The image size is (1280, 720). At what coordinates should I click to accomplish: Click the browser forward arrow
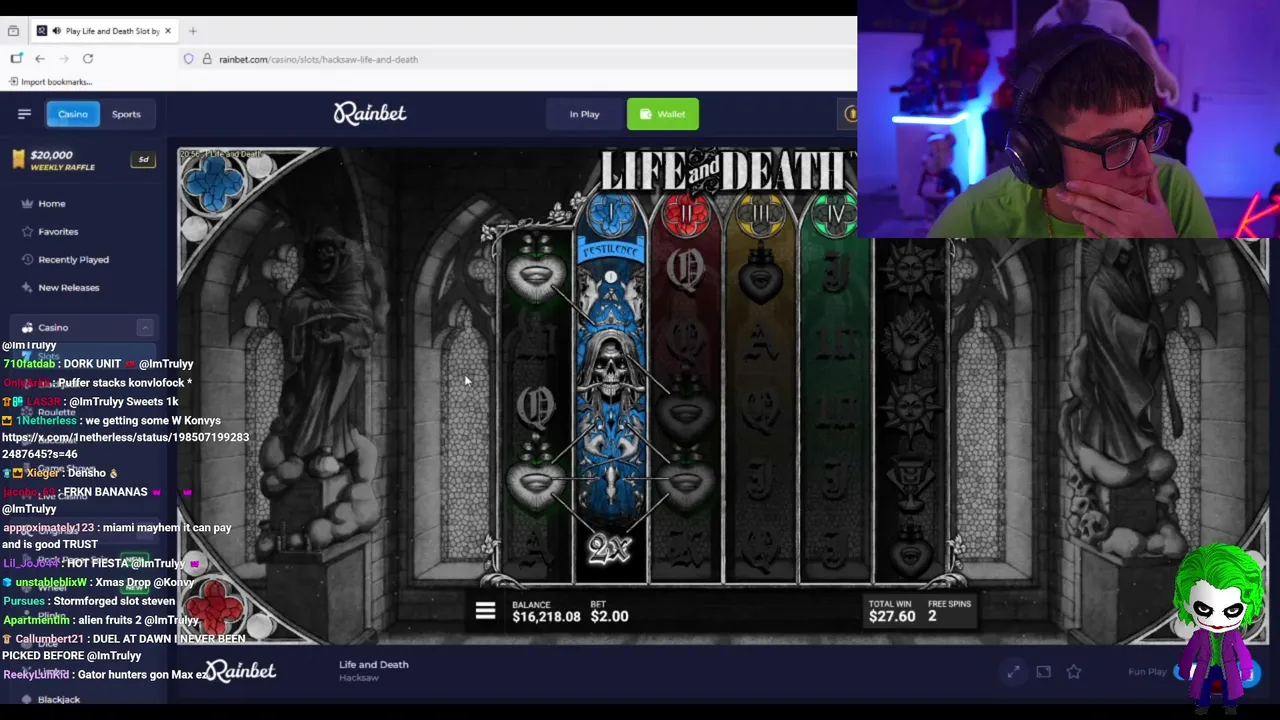pos(64,59)
